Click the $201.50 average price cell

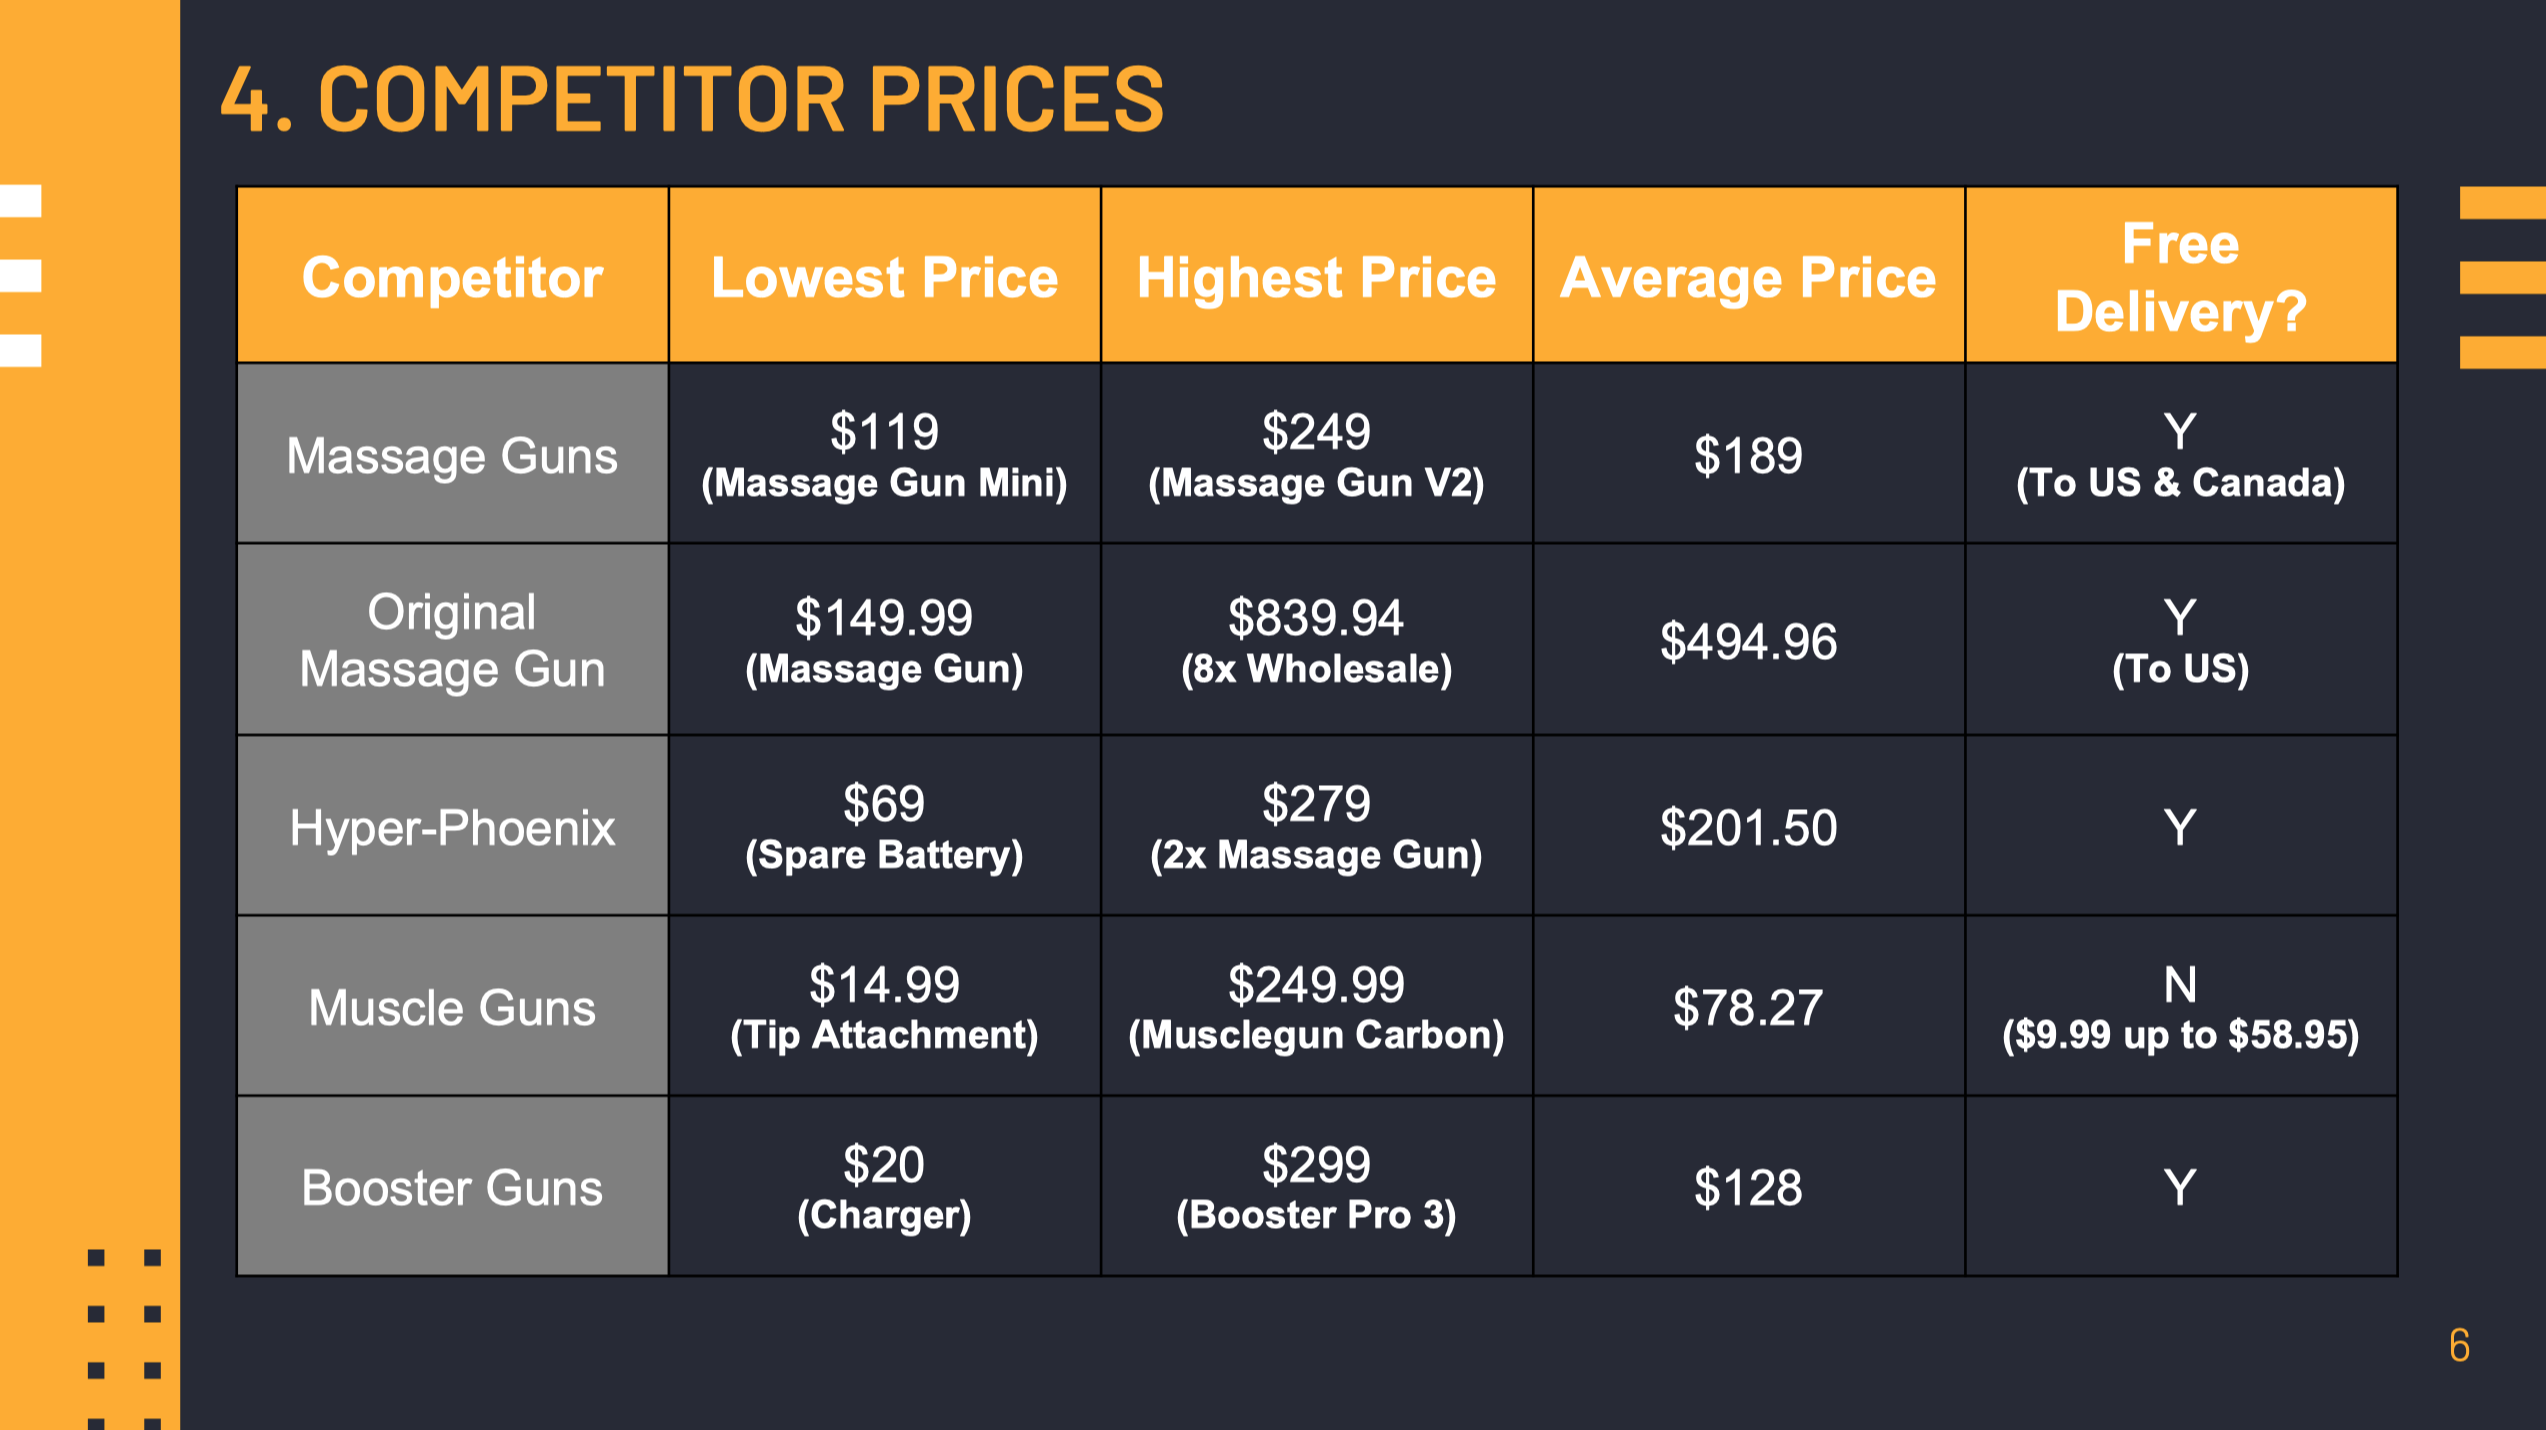click(x=1748, y=826)
